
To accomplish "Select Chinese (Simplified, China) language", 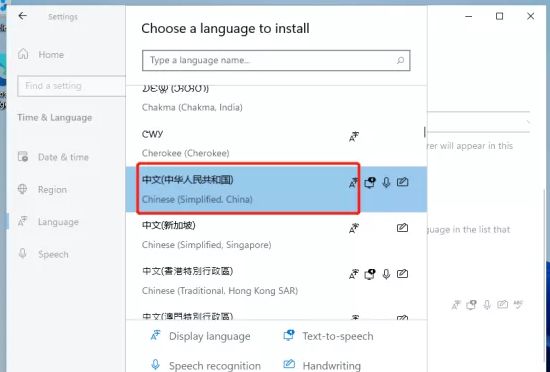I will (x=276, y=189).
